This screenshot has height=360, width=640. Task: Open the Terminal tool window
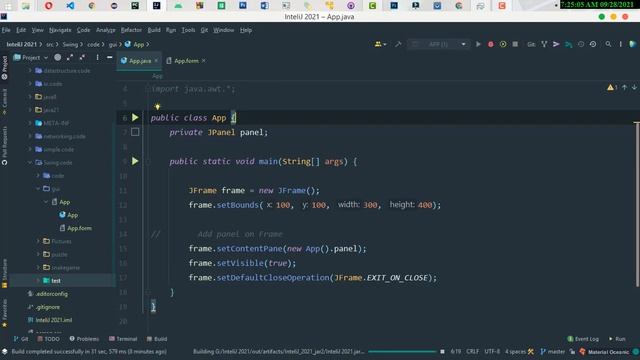point(123,339)
